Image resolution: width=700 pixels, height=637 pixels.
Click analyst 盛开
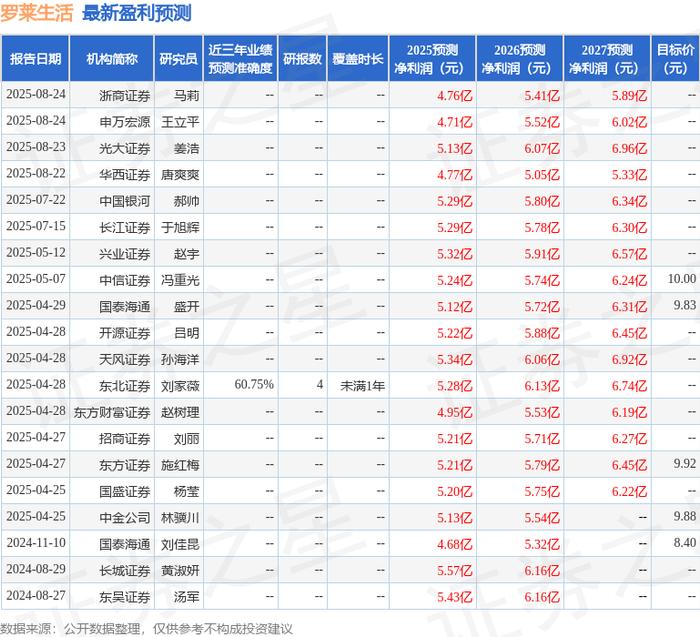point(187,307)
